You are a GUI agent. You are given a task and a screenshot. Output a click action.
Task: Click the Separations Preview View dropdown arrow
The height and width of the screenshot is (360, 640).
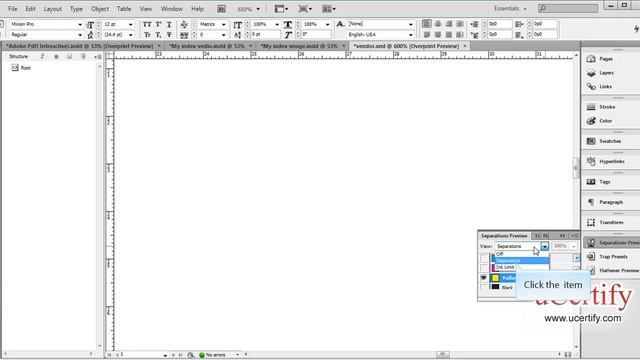click(544, 247)
